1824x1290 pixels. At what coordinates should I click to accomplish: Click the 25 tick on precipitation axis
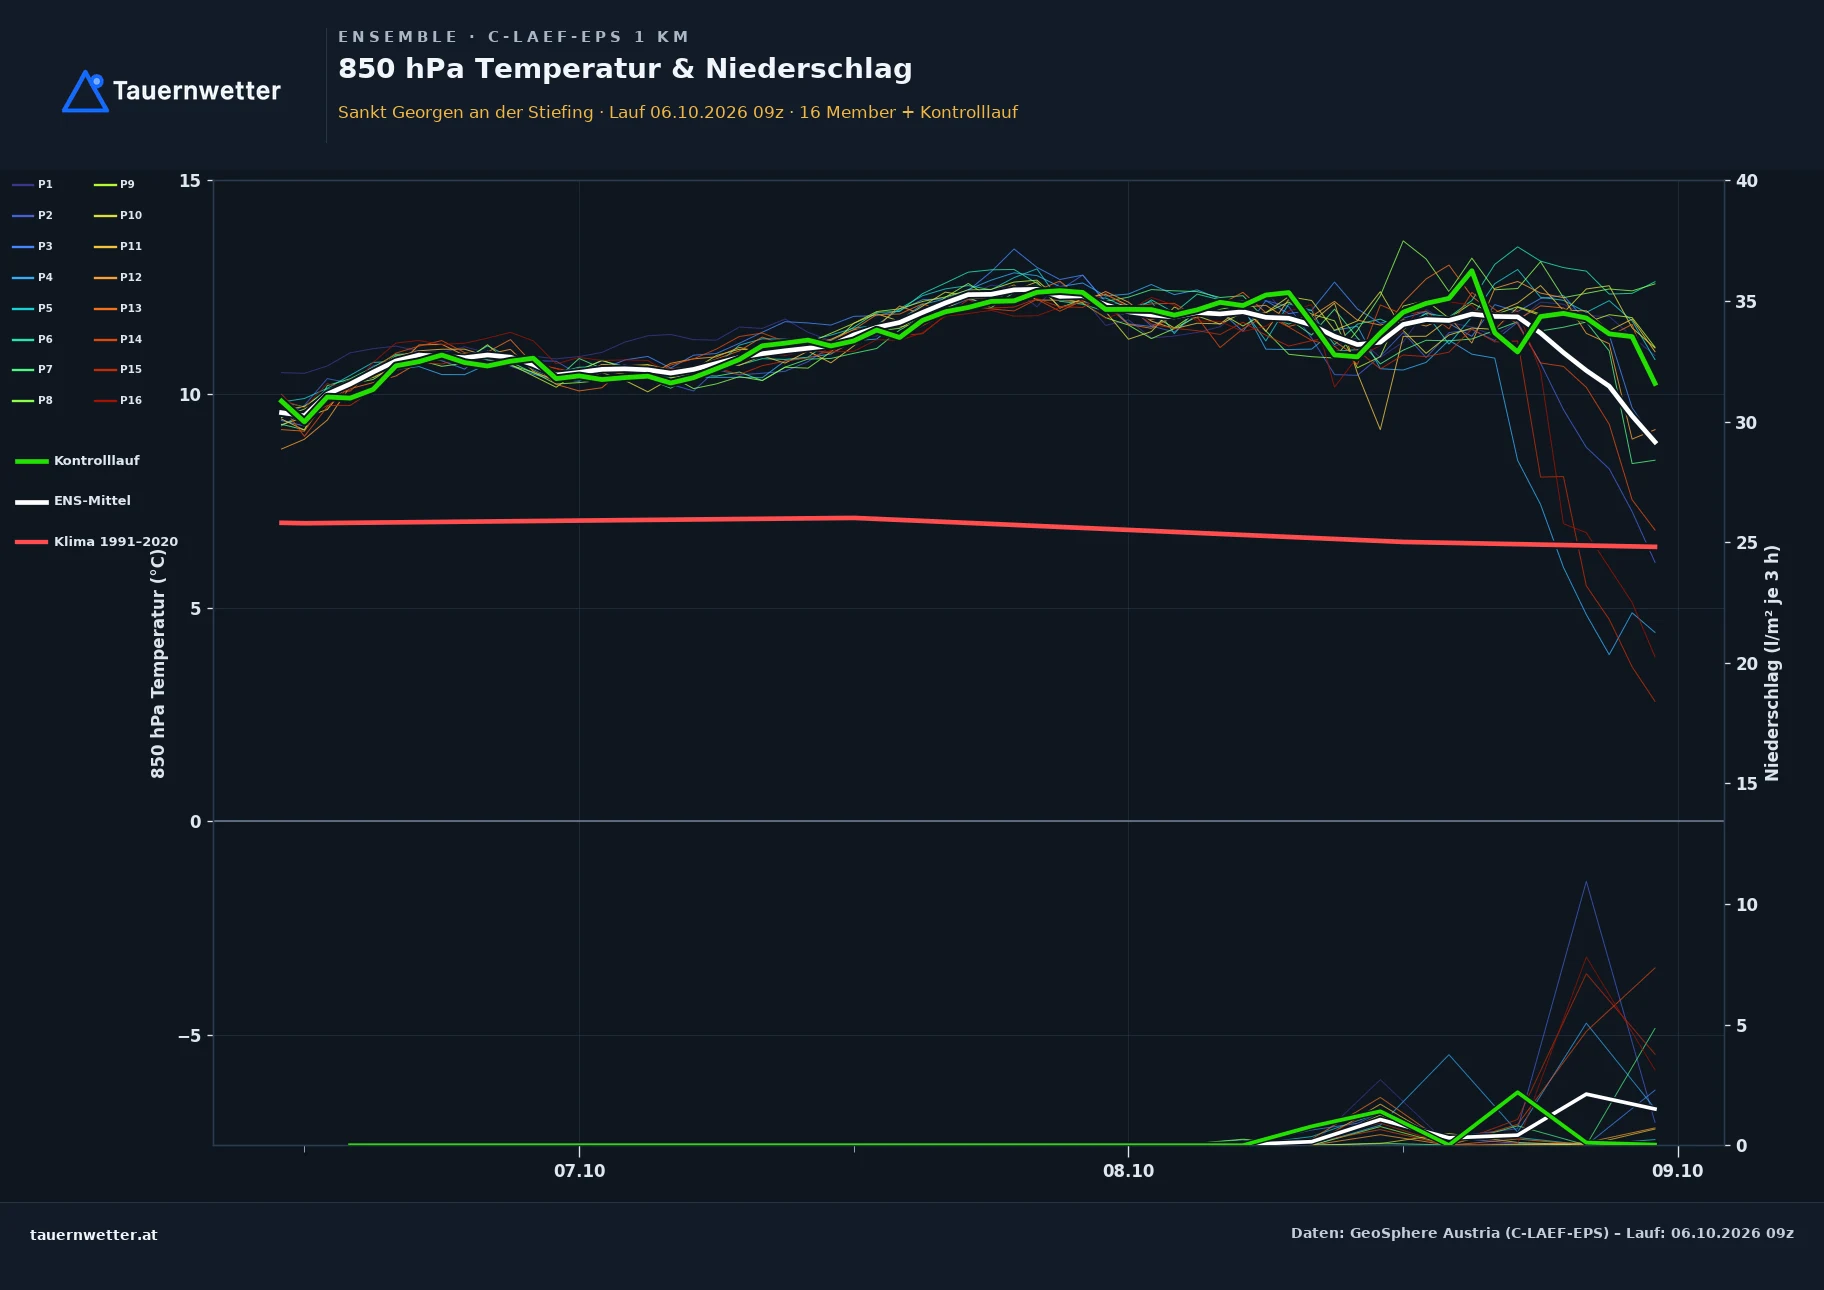(x=1747, y=542)
